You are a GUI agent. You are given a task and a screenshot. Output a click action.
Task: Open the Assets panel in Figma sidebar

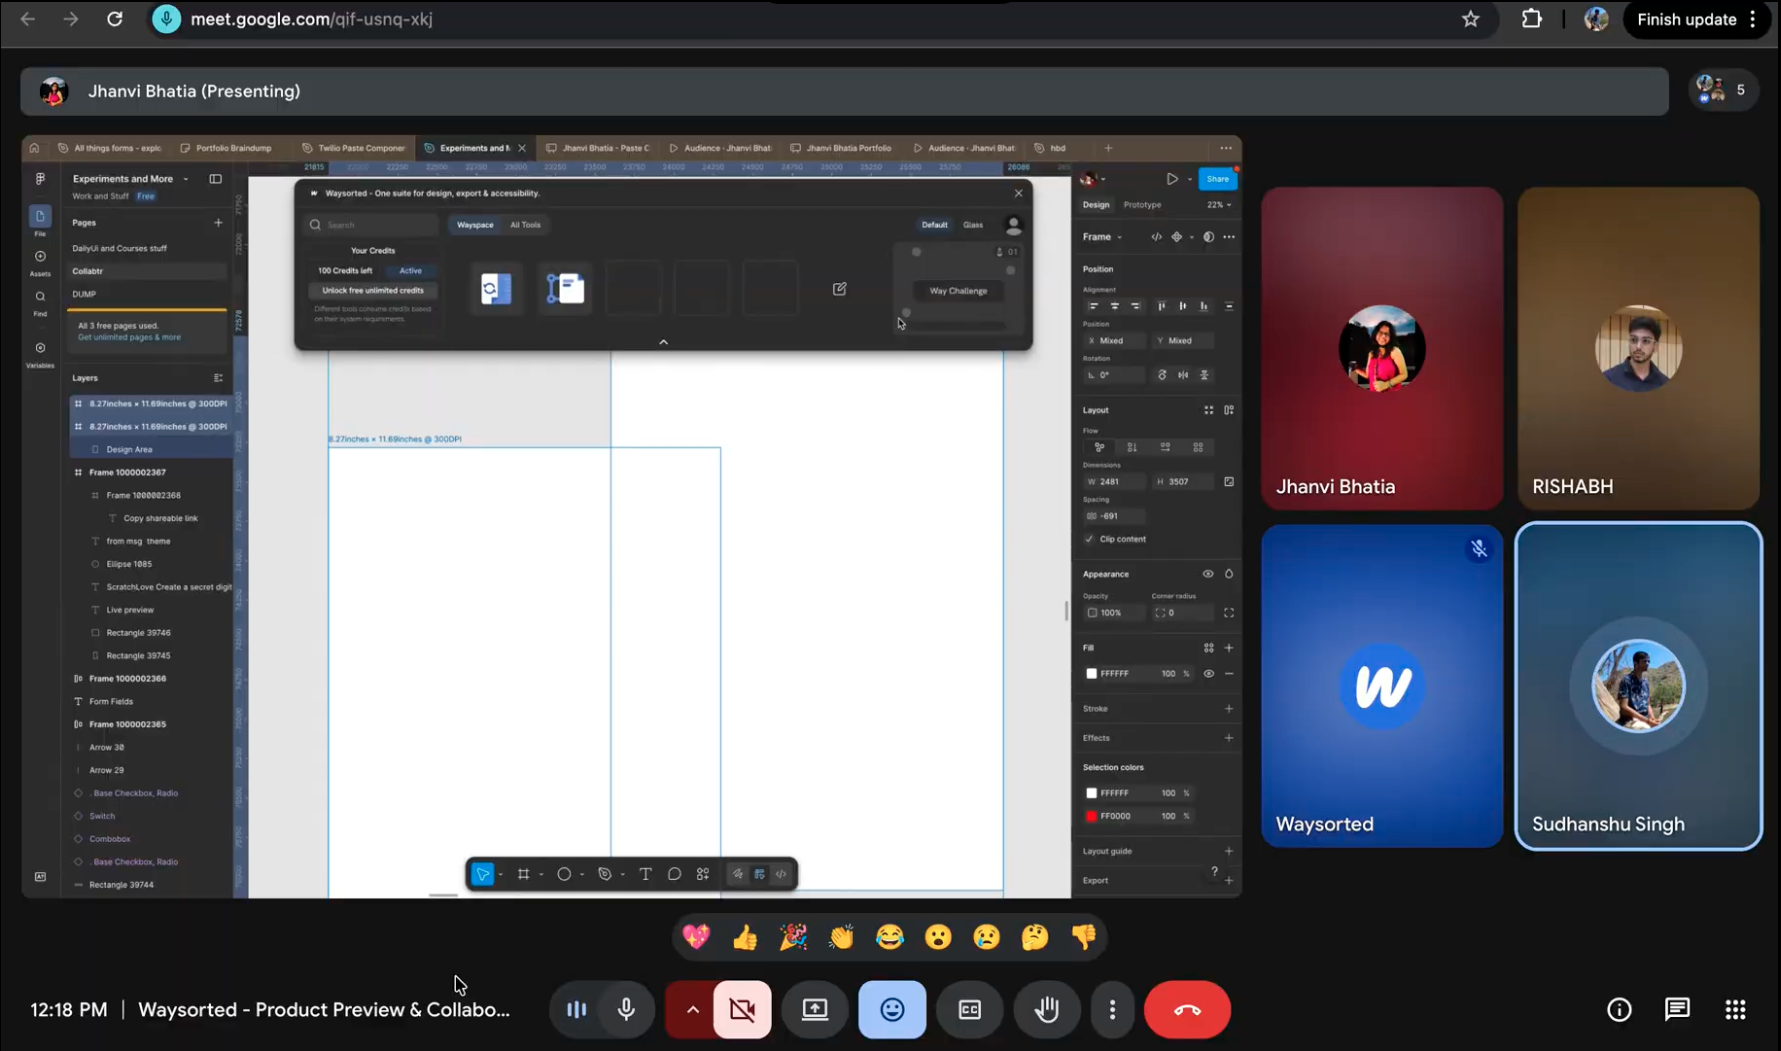coord(40,261)
